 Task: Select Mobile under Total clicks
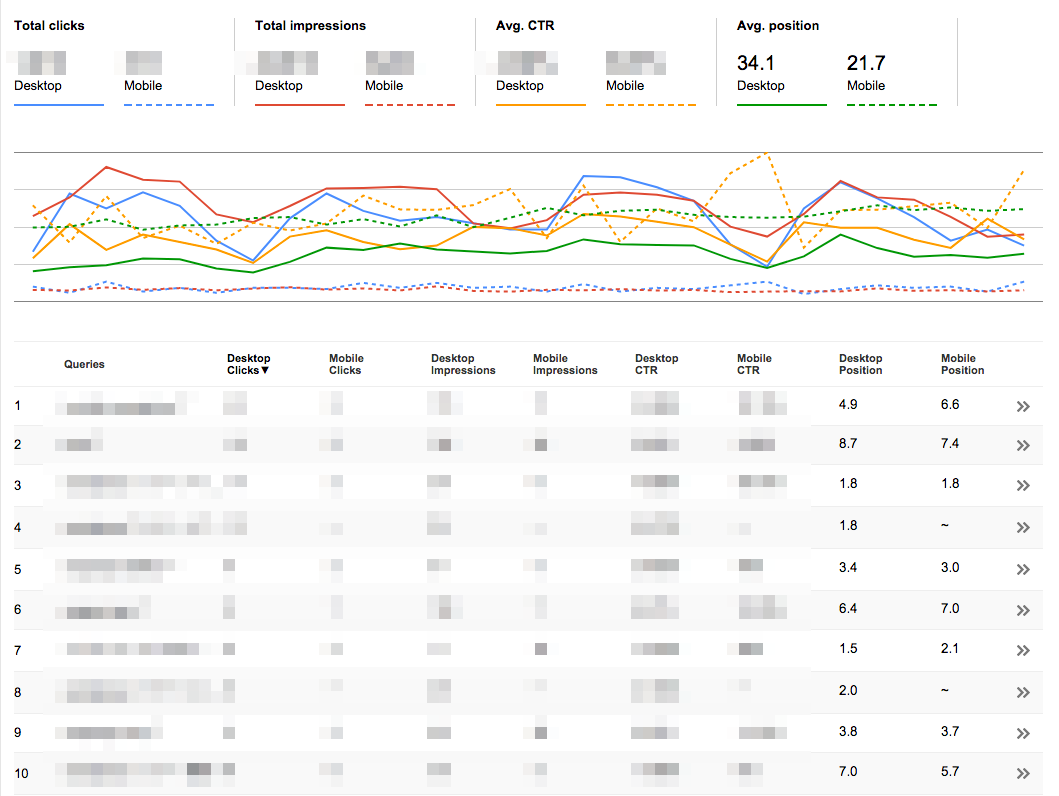click(x=143, y=86)
